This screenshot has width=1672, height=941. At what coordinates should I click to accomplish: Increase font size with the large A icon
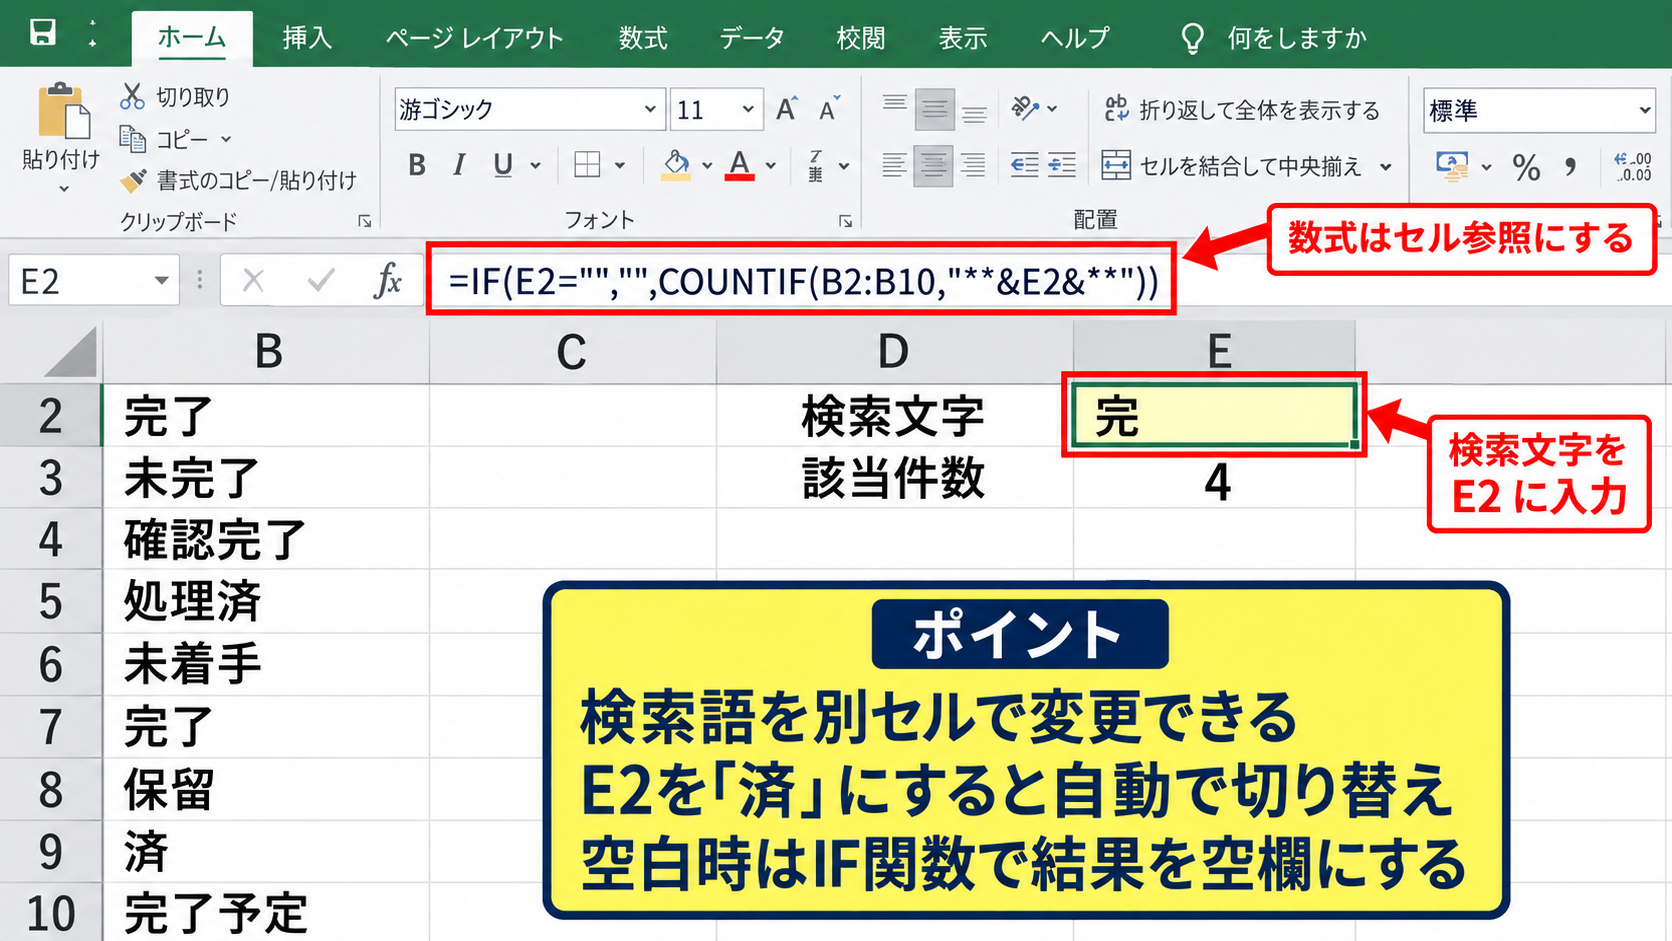[787, 109]
